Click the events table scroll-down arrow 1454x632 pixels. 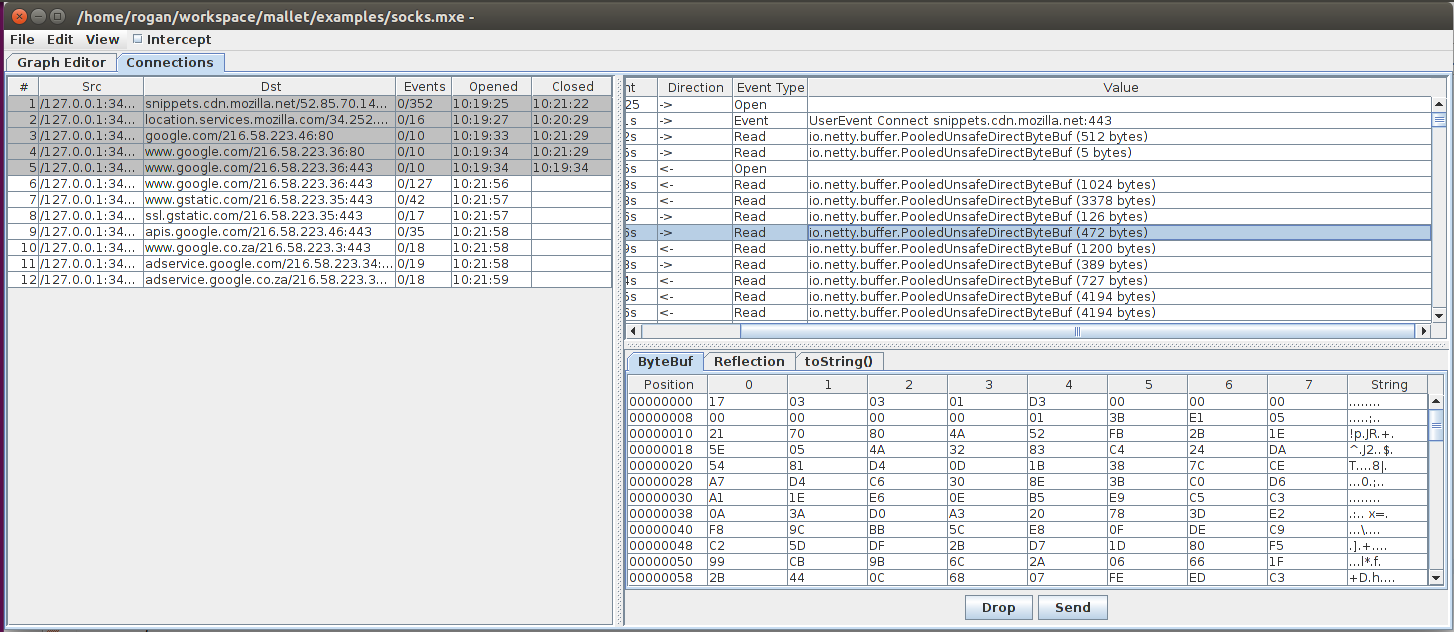[x=1439, y=316]
